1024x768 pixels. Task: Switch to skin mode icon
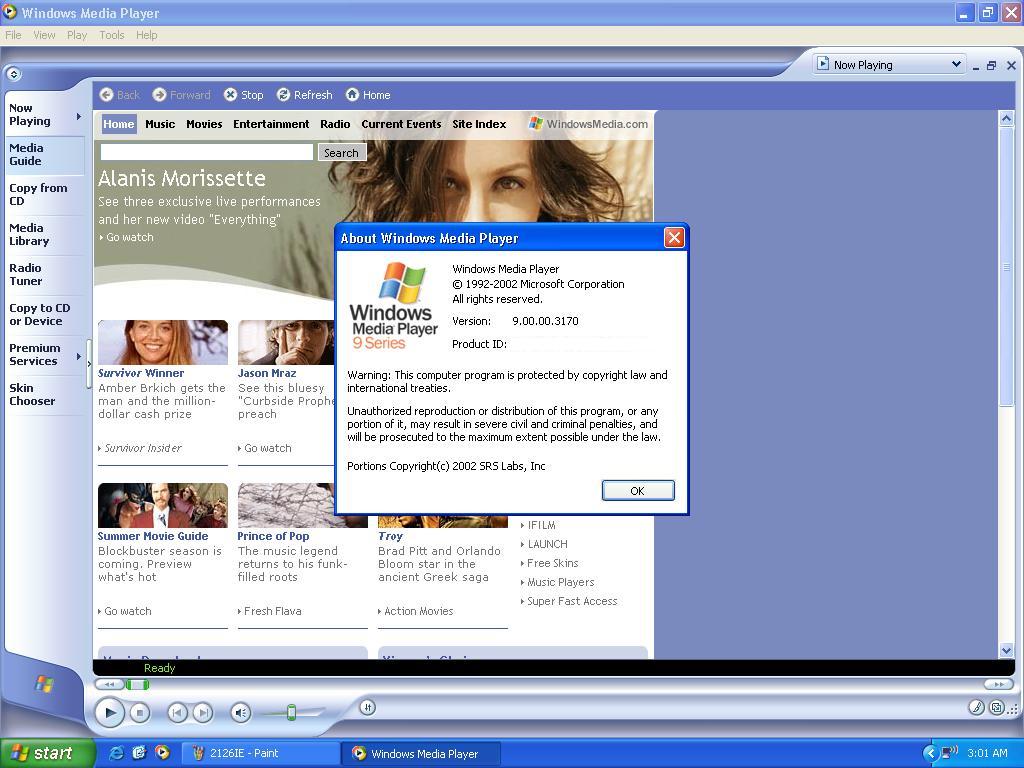coord(997,707)
